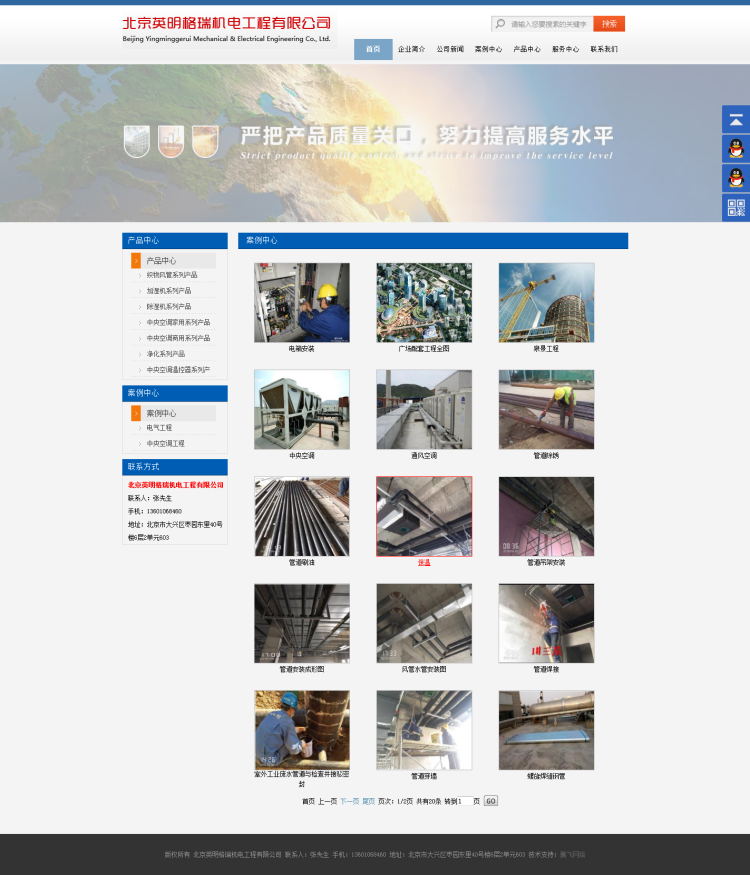Click the 下一页 pagination link

tap(349, 801)
